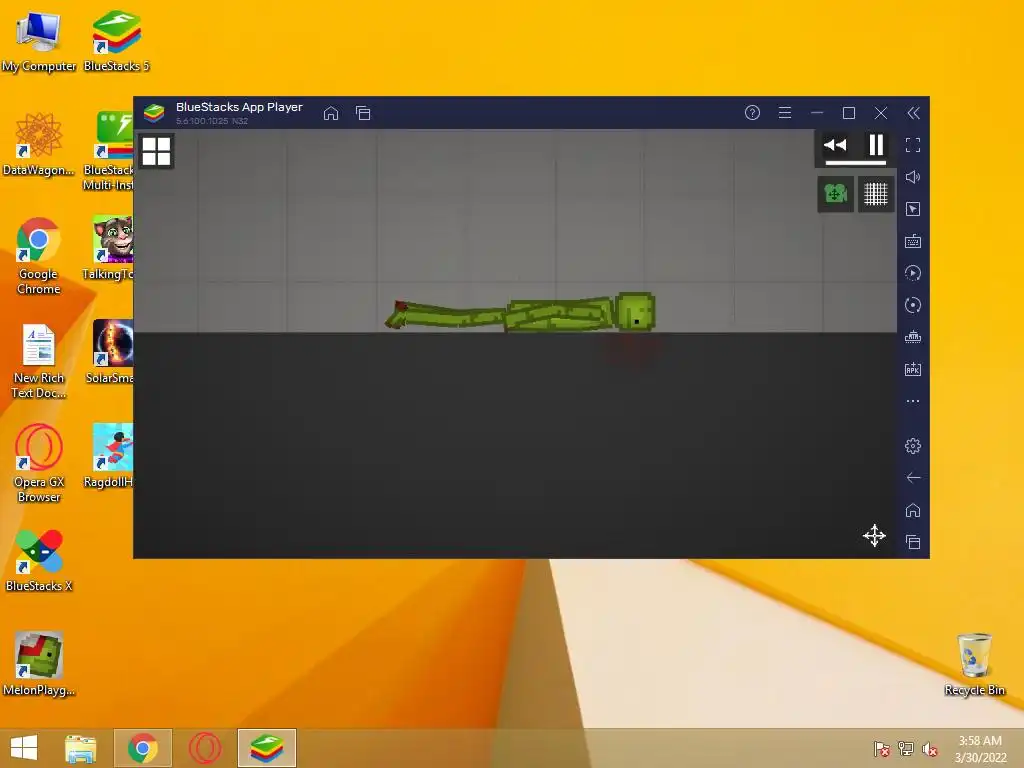Select the move/pan tool in game corner
The height and width of the screenshot is (768, 1024).
(874, 536)
